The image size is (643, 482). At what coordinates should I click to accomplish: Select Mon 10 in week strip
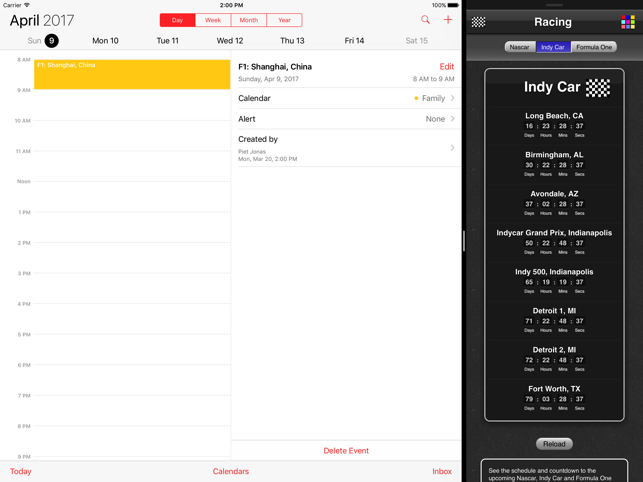tap(105, 41)
